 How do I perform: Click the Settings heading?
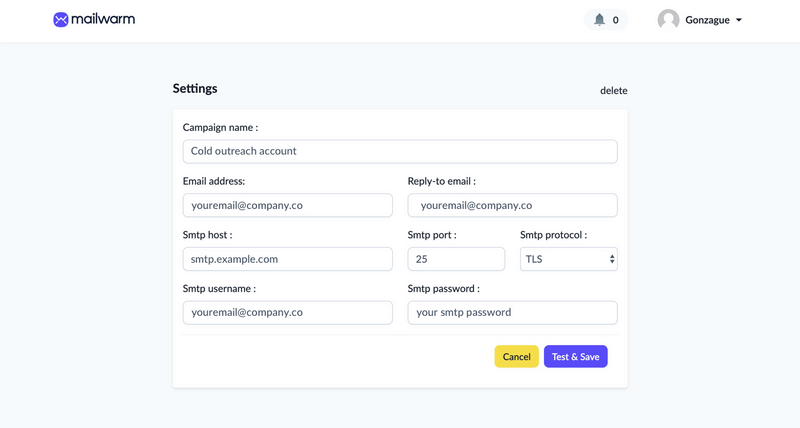pyautogui.click(x=195, y=88)
